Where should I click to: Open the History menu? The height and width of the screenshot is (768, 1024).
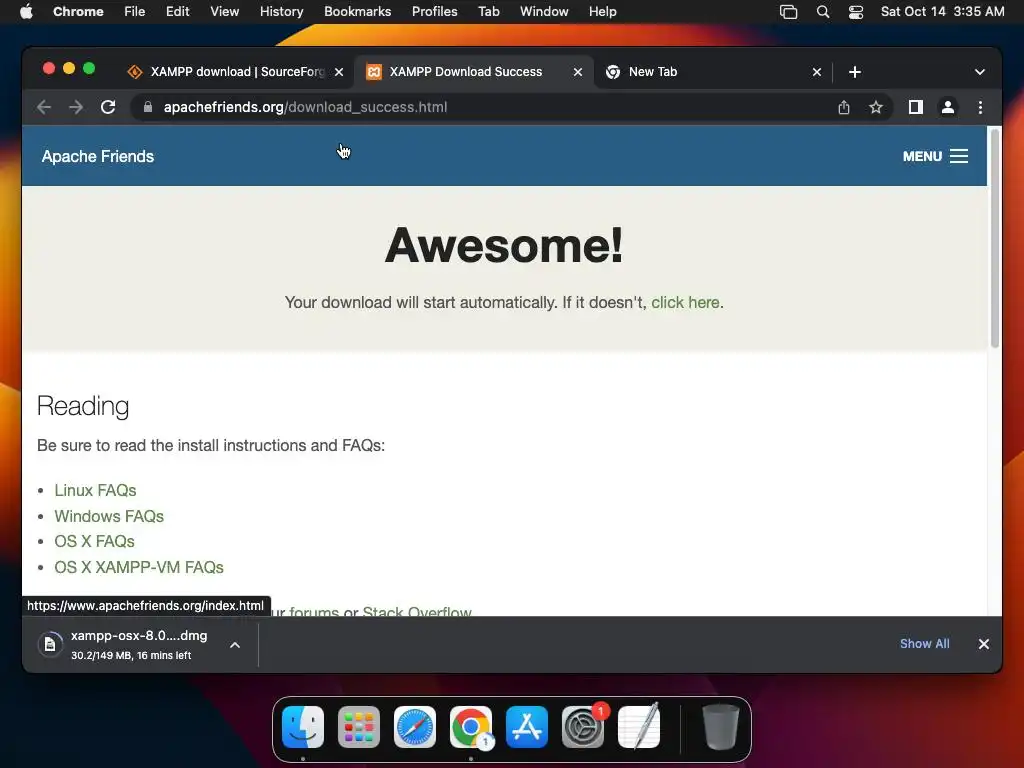tap(281, 12)
